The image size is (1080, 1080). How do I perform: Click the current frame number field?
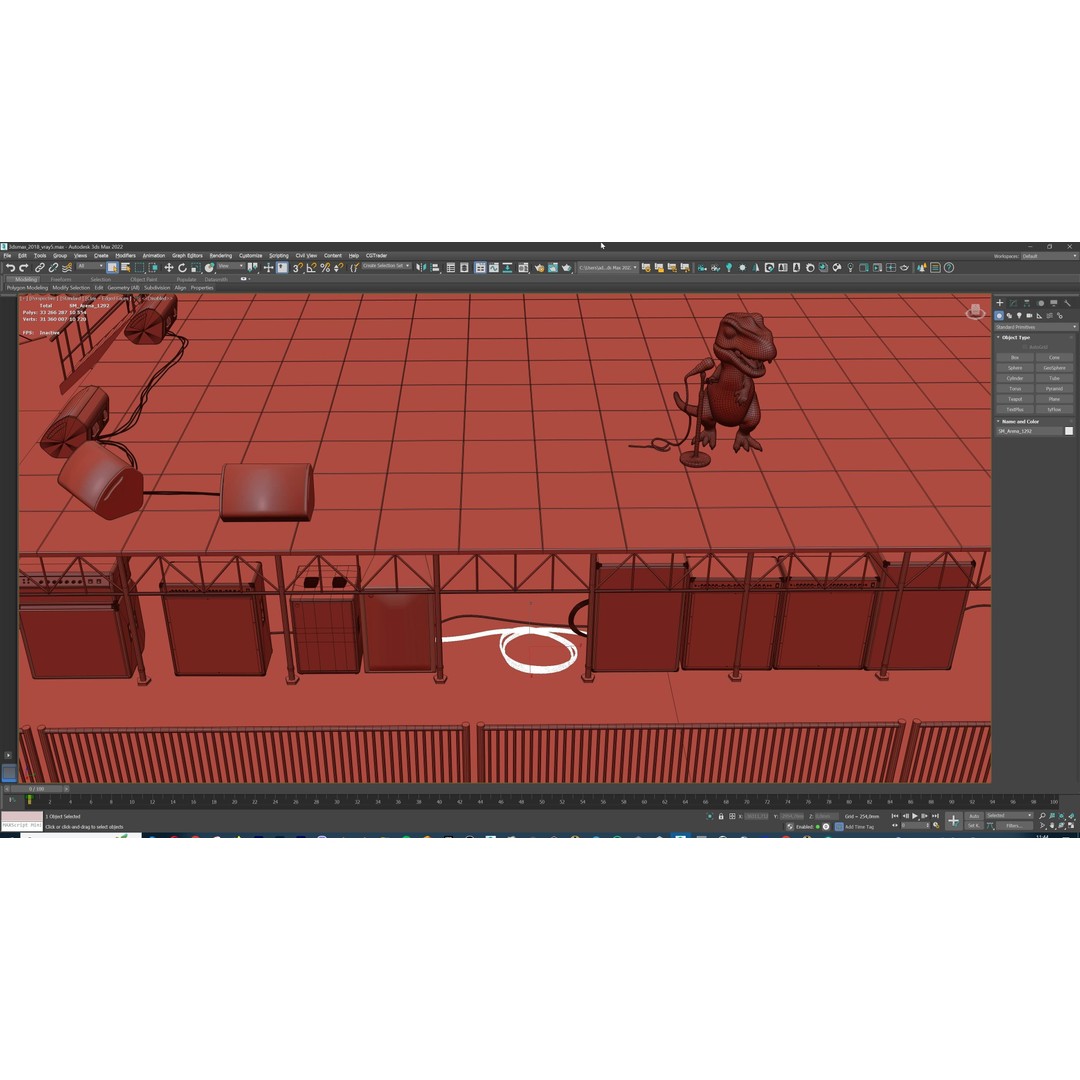point(915,825)
